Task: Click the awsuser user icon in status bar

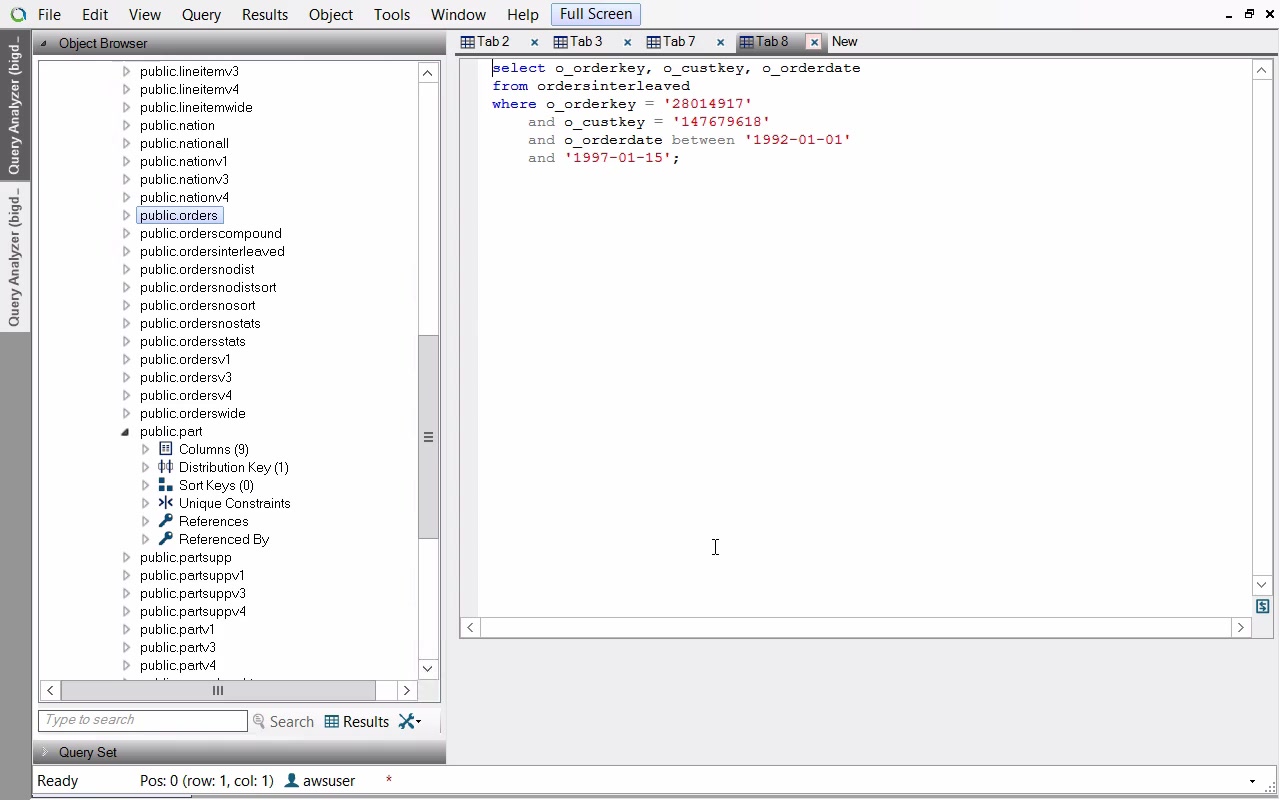Action: pos(291,780)
